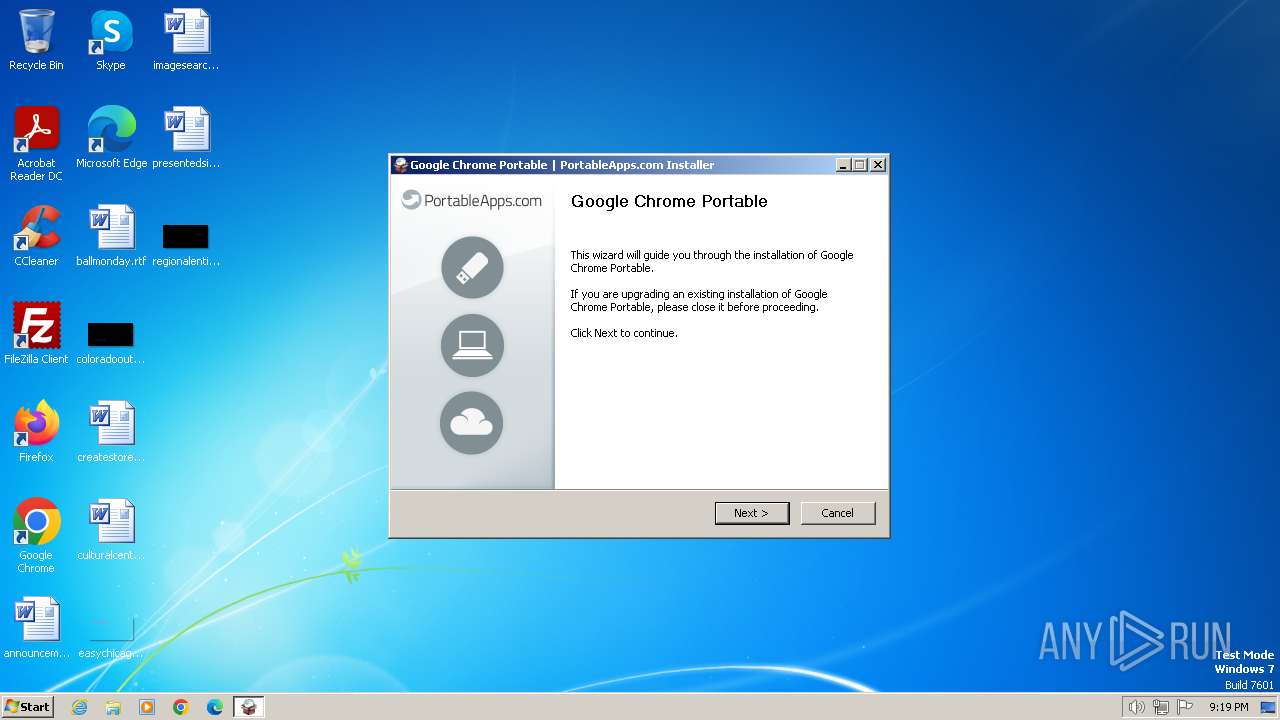Select the CCleaner desktop shortcut

(x=36, y=236)
